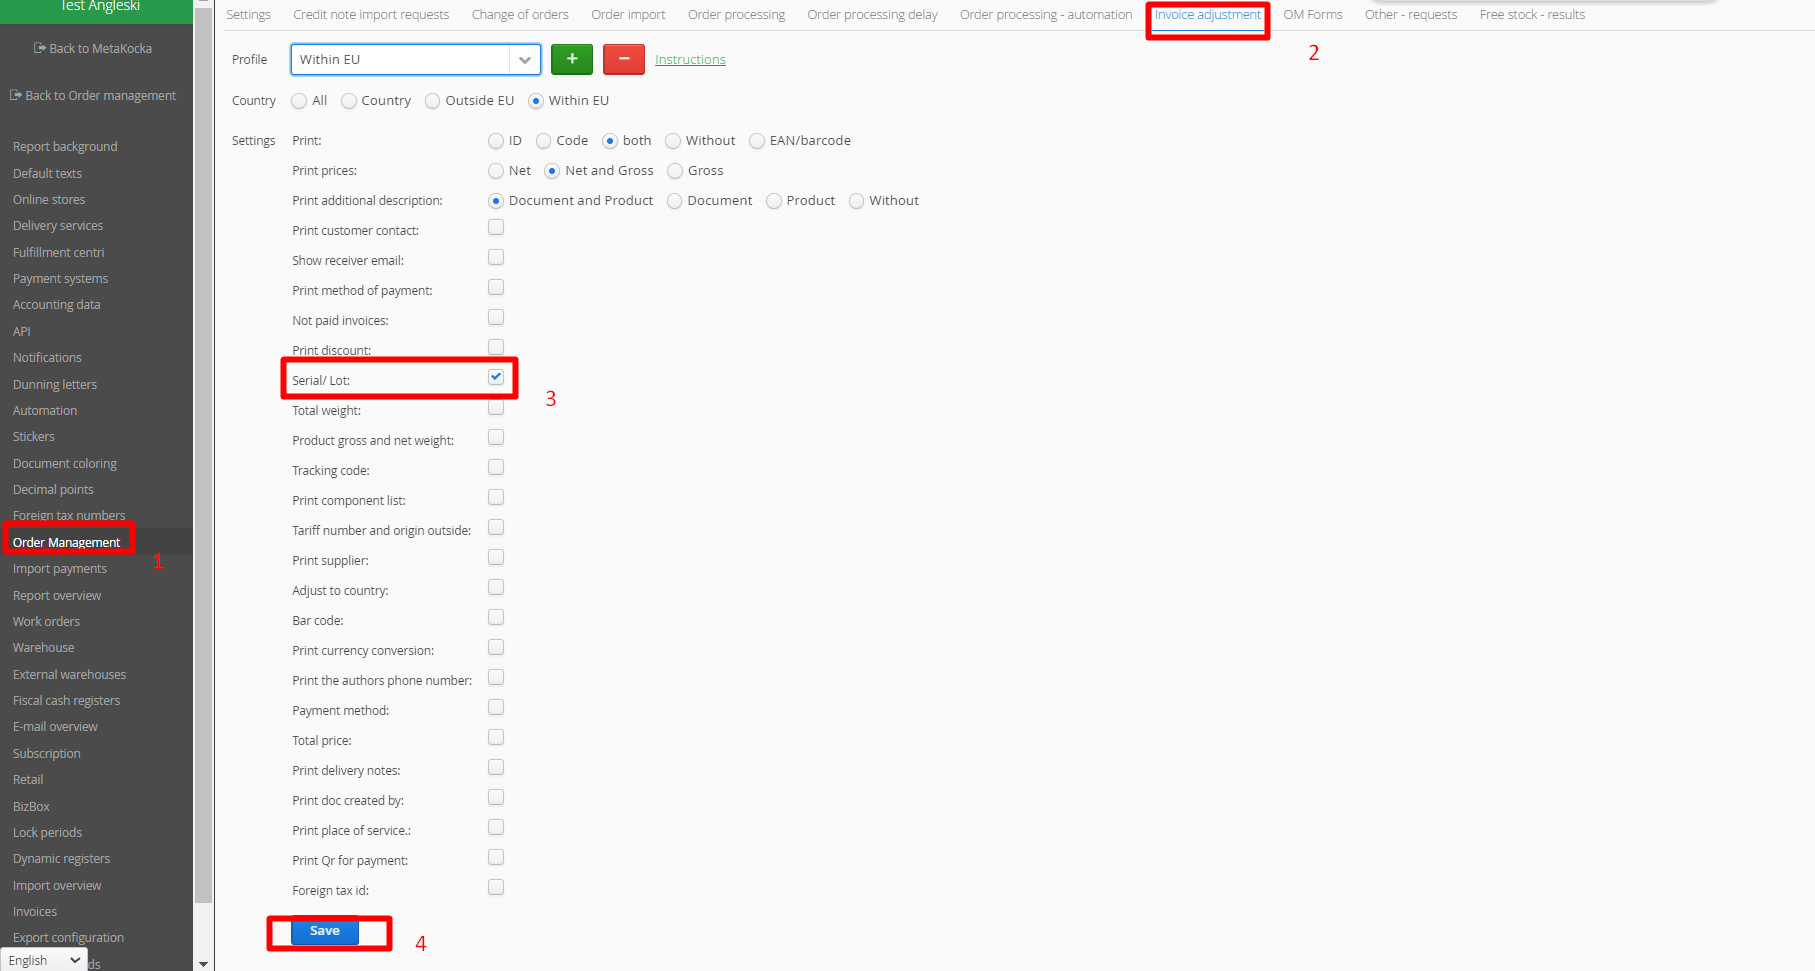Tick the Print component list checkbox
The height and width of the screenshot is (971, 1815).
click(496, 498)
